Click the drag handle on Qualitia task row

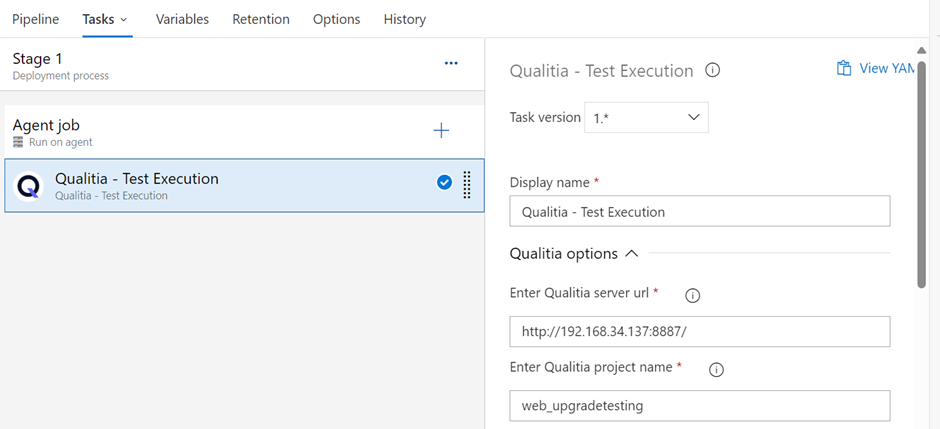click(x=467, y=185)
